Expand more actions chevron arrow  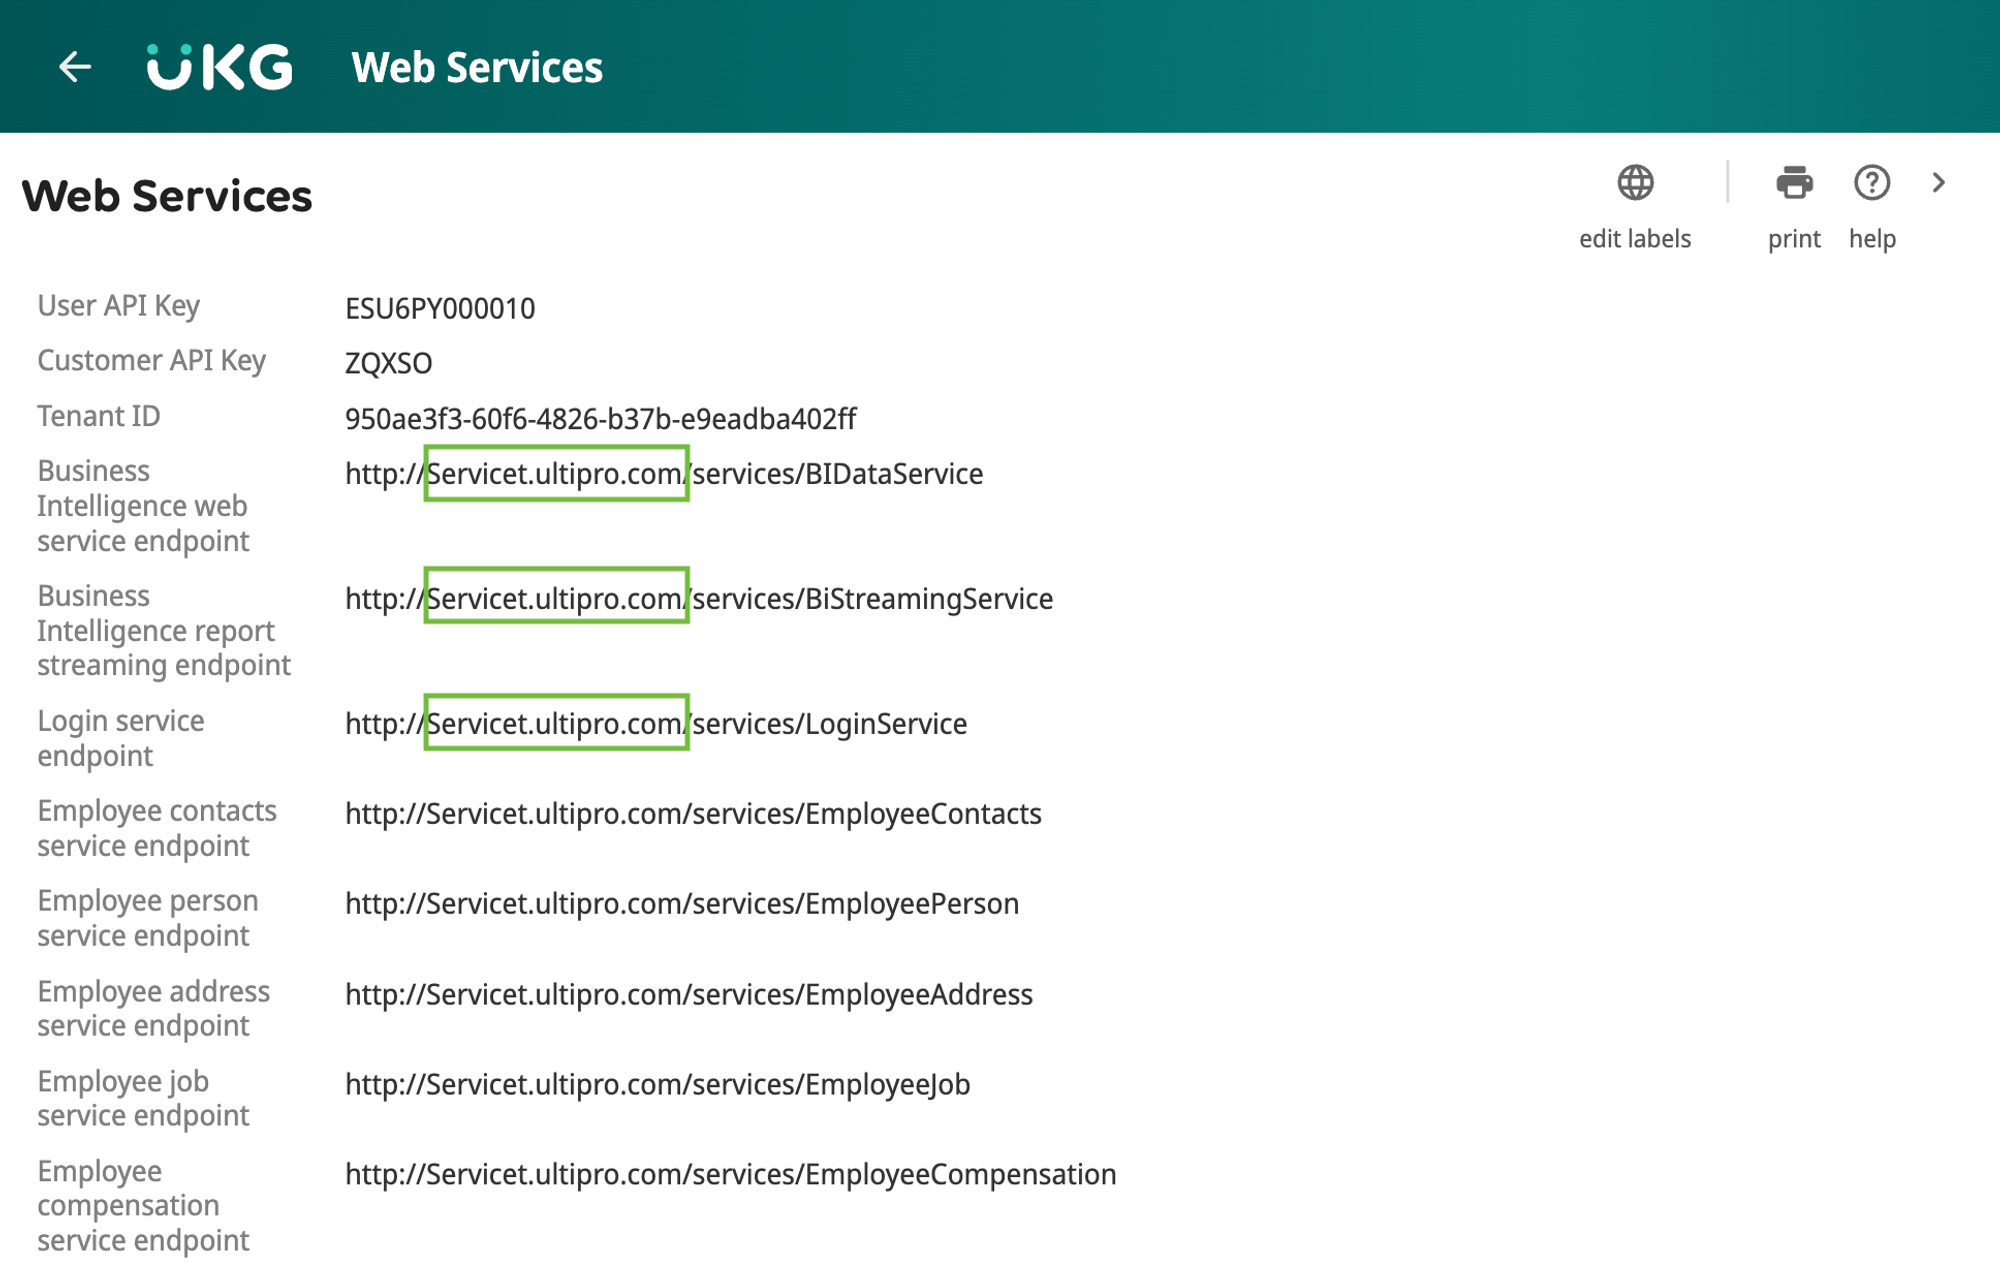pos(1939,183)
